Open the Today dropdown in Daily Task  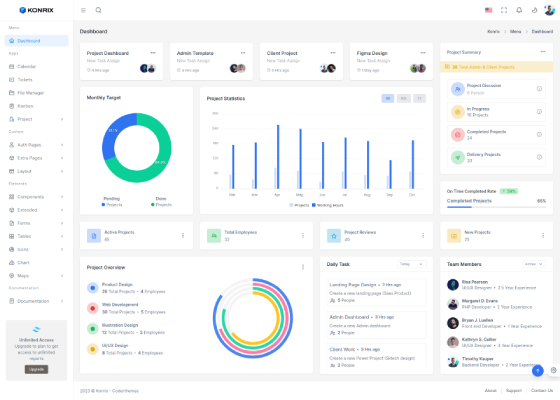coord(411,264)
